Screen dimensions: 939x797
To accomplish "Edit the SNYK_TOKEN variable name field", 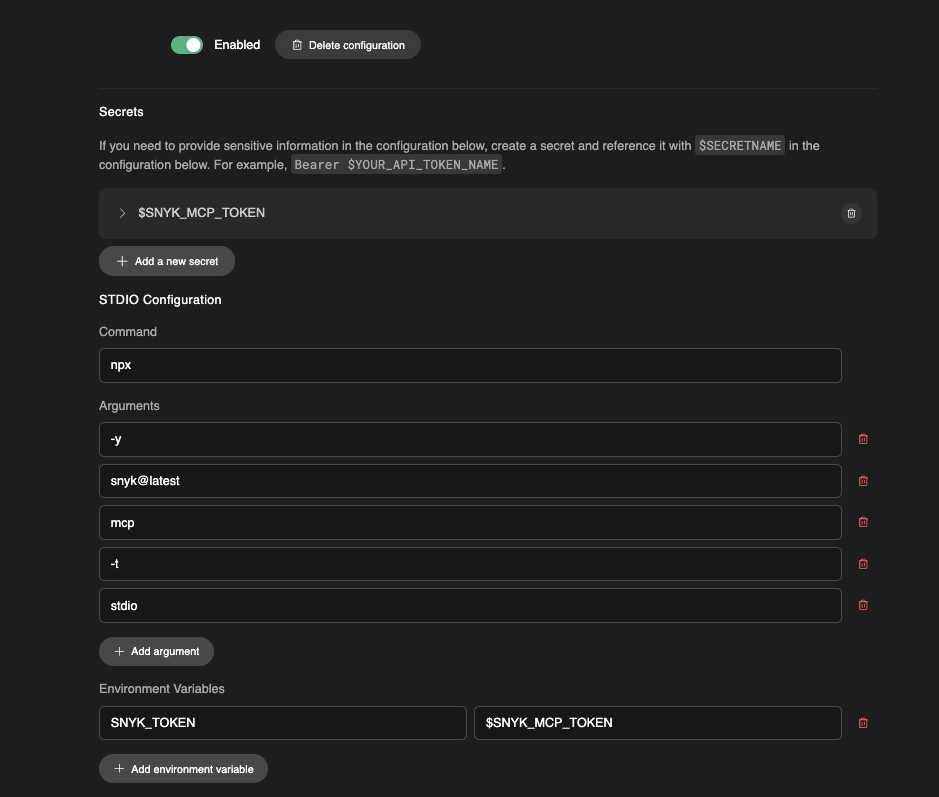I will [283, 723].
